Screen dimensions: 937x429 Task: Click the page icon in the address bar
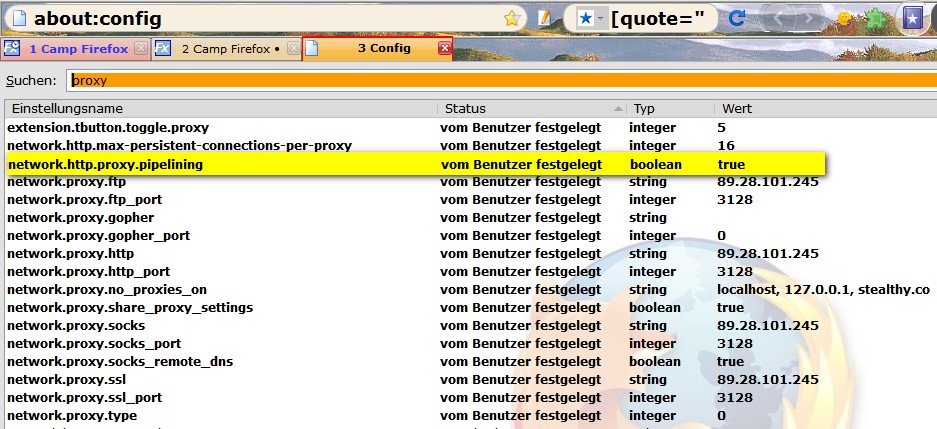coord(19,19)
